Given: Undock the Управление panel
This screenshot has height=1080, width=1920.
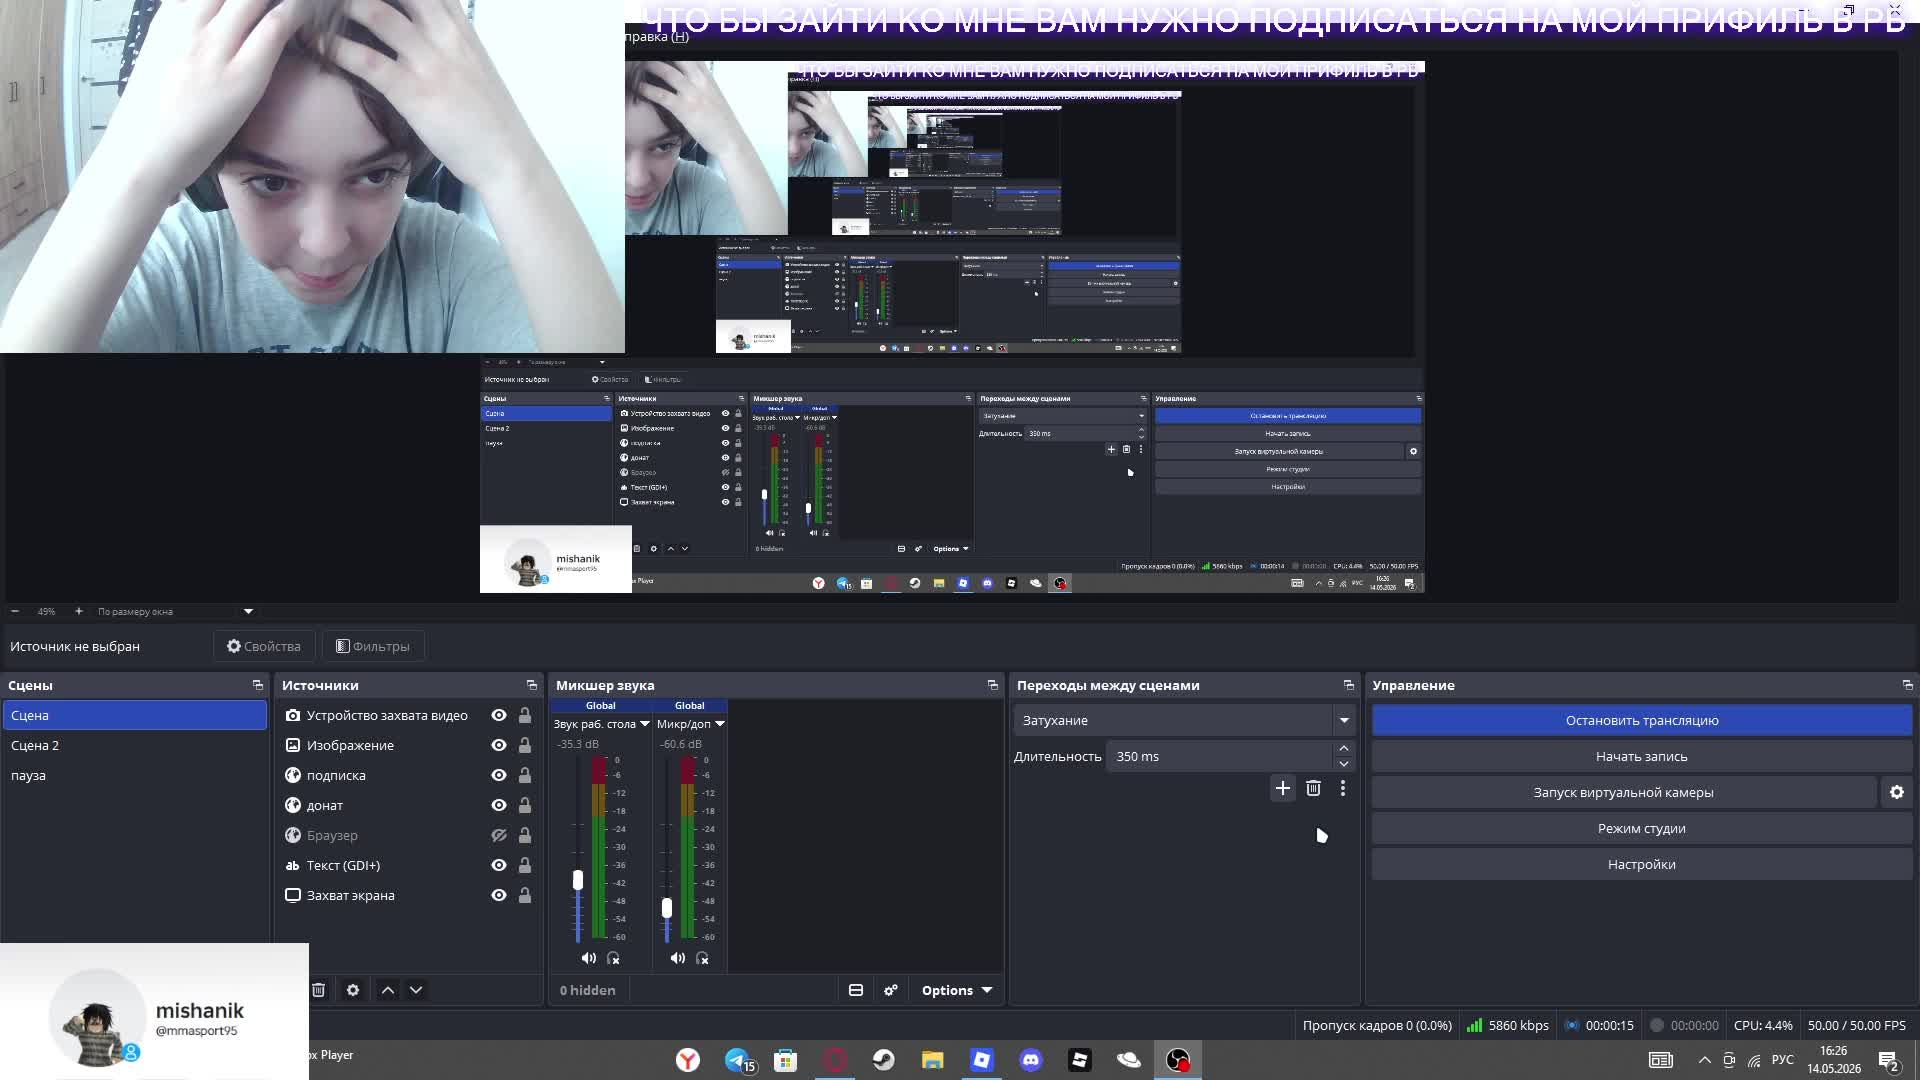Looking at the screenshot, I should point(1907,685).
